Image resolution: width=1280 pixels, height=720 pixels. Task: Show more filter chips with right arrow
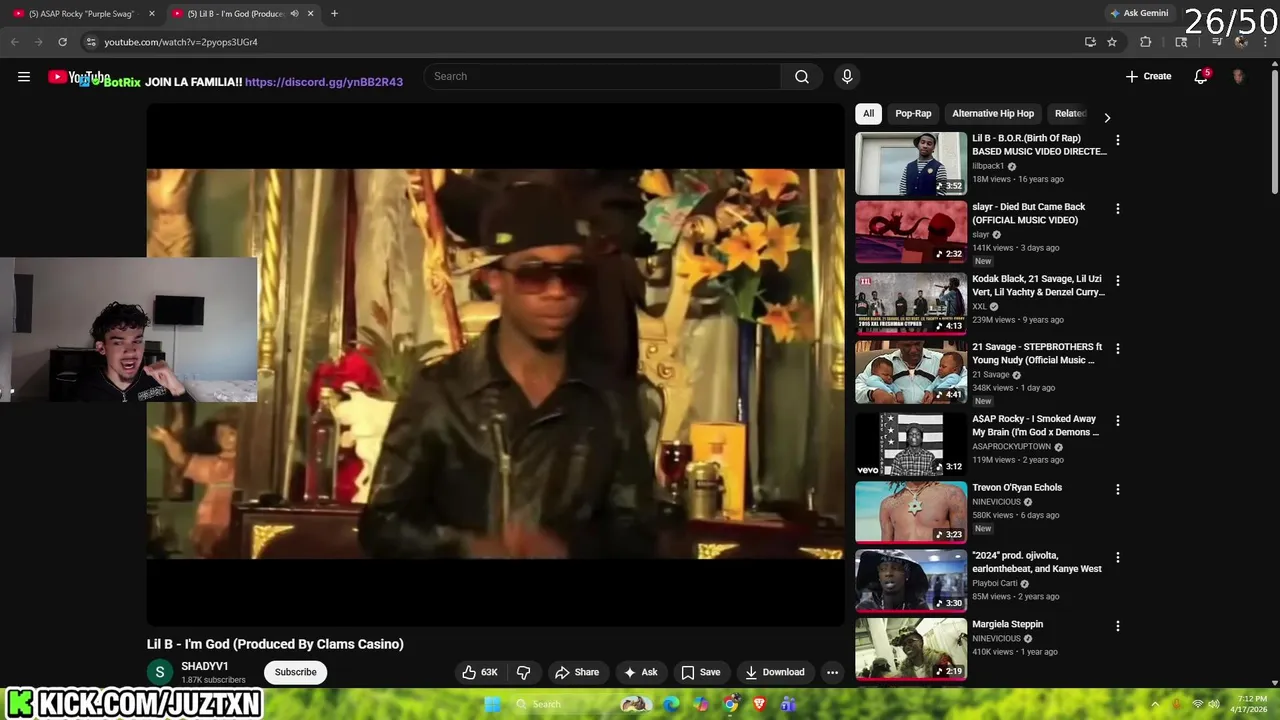pos(1107,117)
